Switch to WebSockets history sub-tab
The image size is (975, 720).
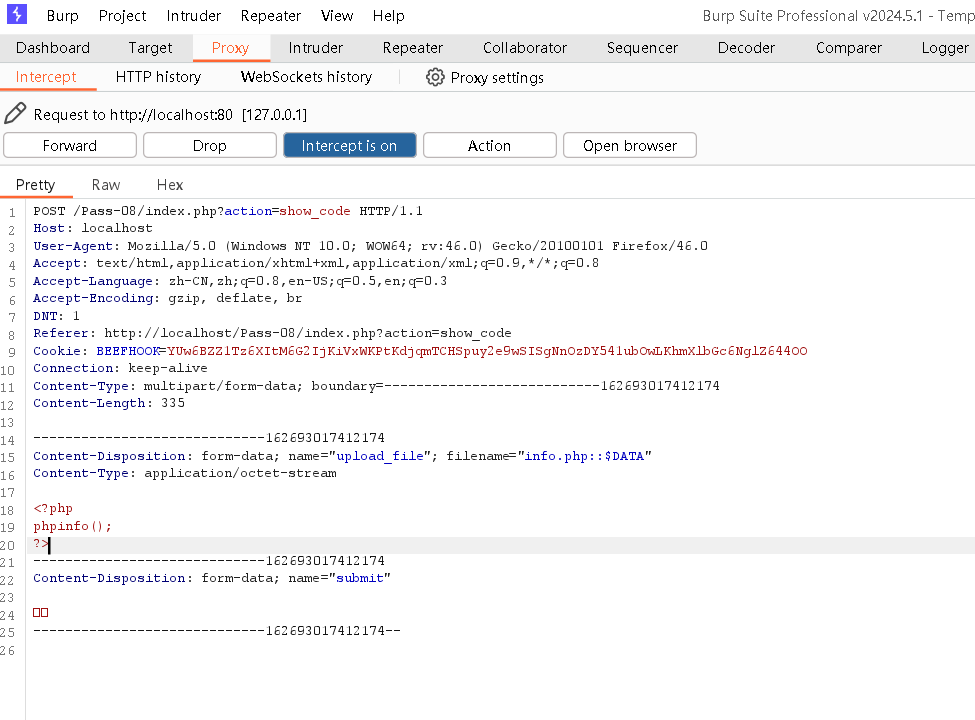[306, 77]
